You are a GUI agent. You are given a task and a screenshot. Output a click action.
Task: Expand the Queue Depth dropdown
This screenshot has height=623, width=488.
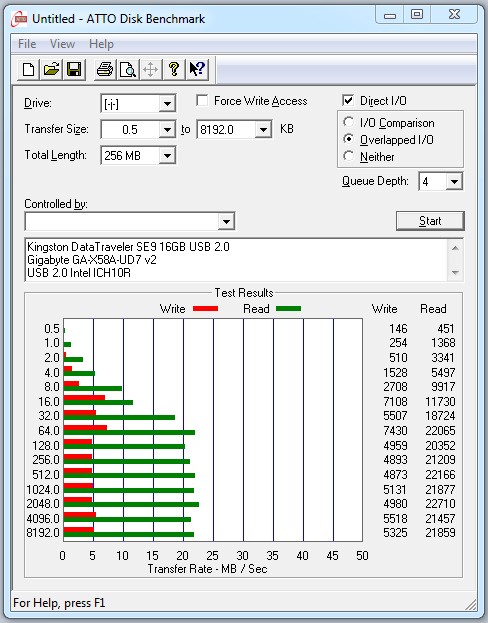click(454, 182)
